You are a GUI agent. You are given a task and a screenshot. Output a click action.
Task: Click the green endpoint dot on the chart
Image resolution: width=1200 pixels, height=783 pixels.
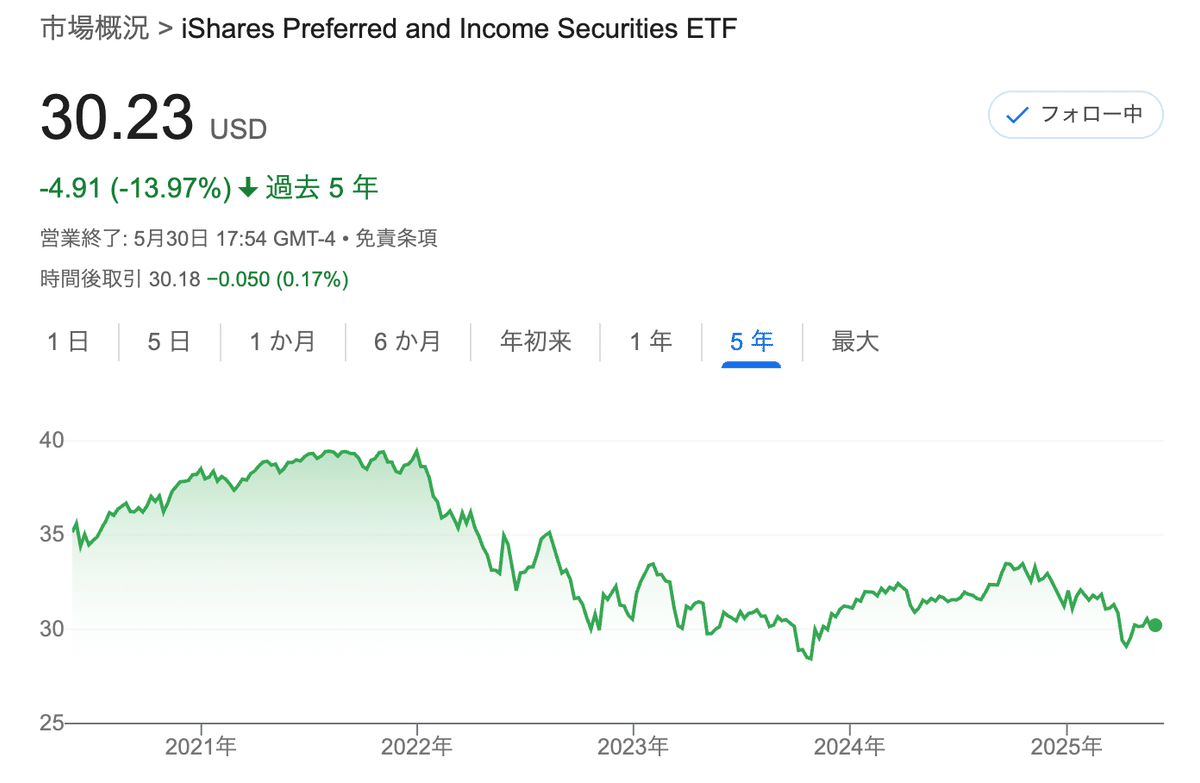pyautogui.click(x=1155, y=625)
